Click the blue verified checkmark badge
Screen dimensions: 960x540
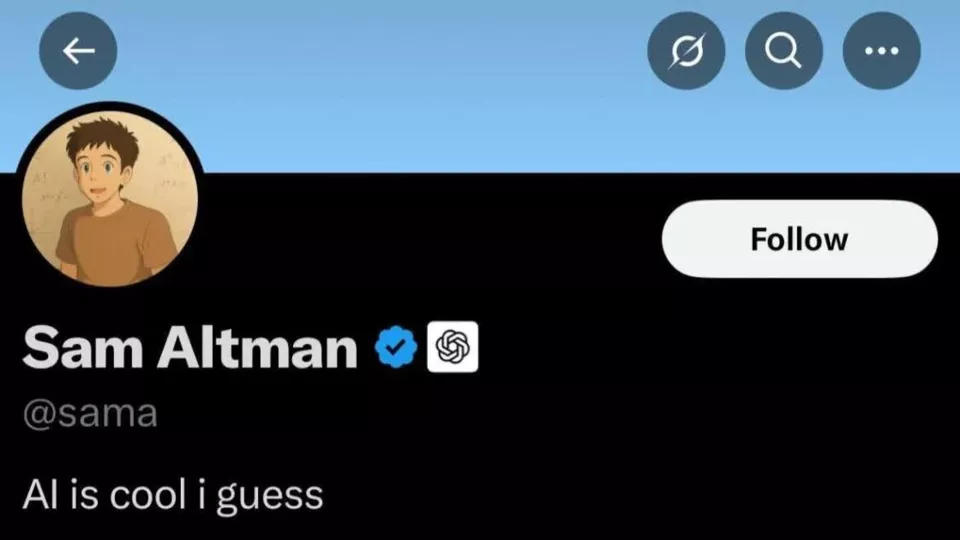395,347
